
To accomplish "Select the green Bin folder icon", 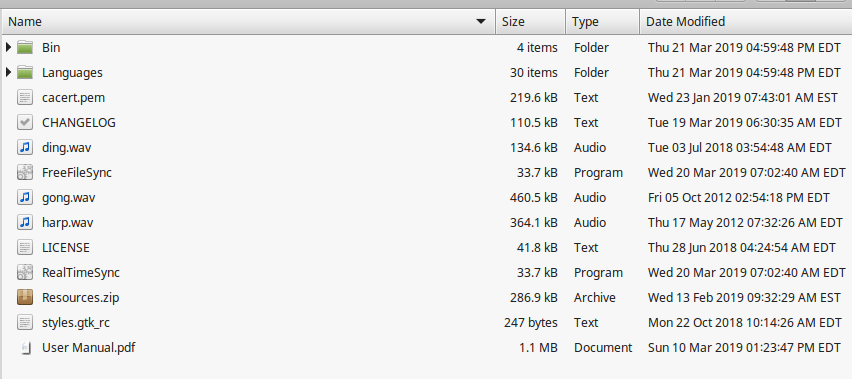I will 25,47.
